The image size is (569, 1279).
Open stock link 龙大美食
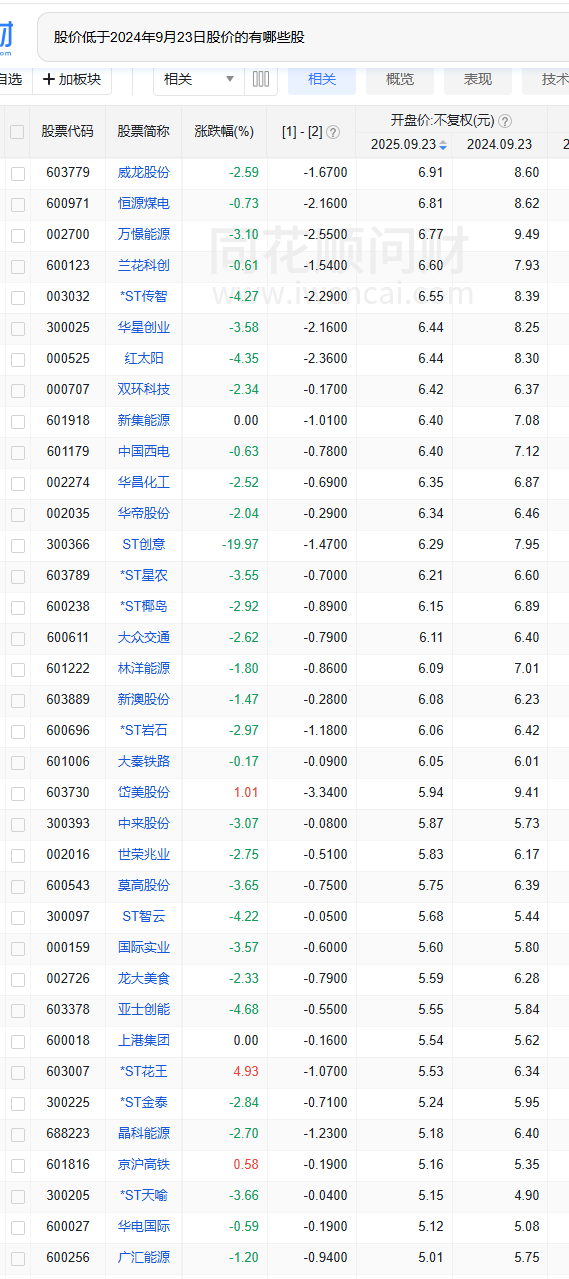pyautogui.click(x=144, y=979)
